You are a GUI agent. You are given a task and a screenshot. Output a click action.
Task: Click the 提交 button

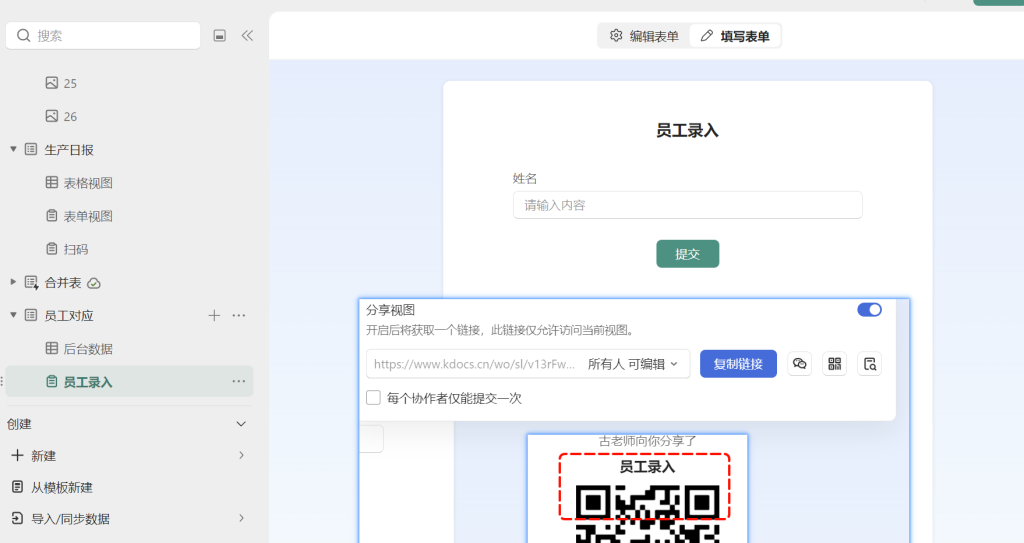pyautogui.click(x=688, y=254)
